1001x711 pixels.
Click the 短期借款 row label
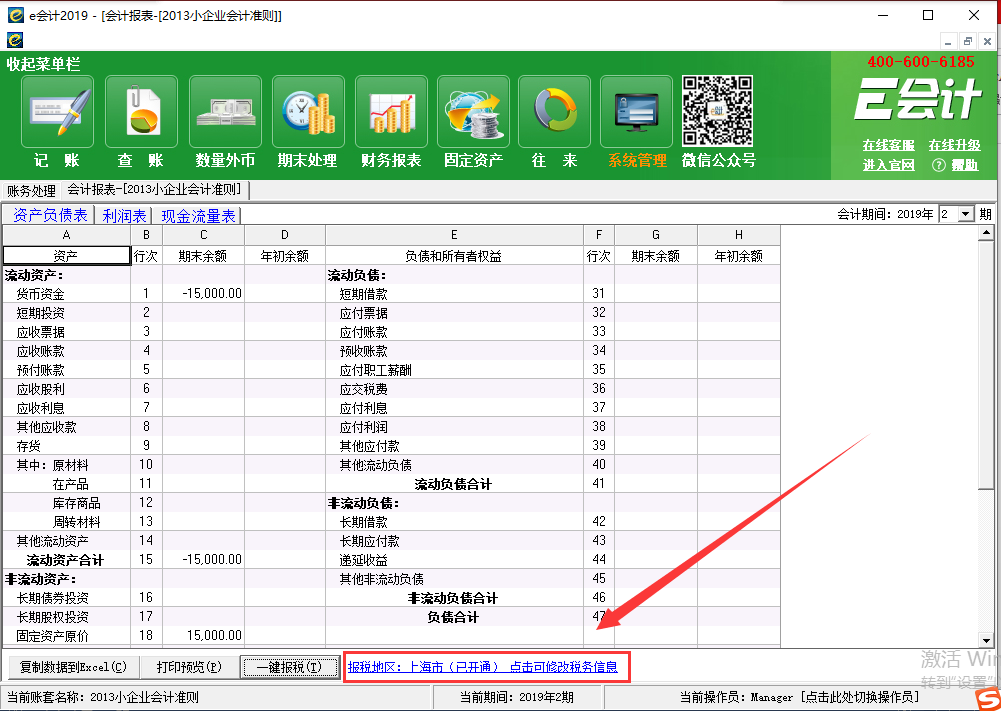click(x=363, y=294)
